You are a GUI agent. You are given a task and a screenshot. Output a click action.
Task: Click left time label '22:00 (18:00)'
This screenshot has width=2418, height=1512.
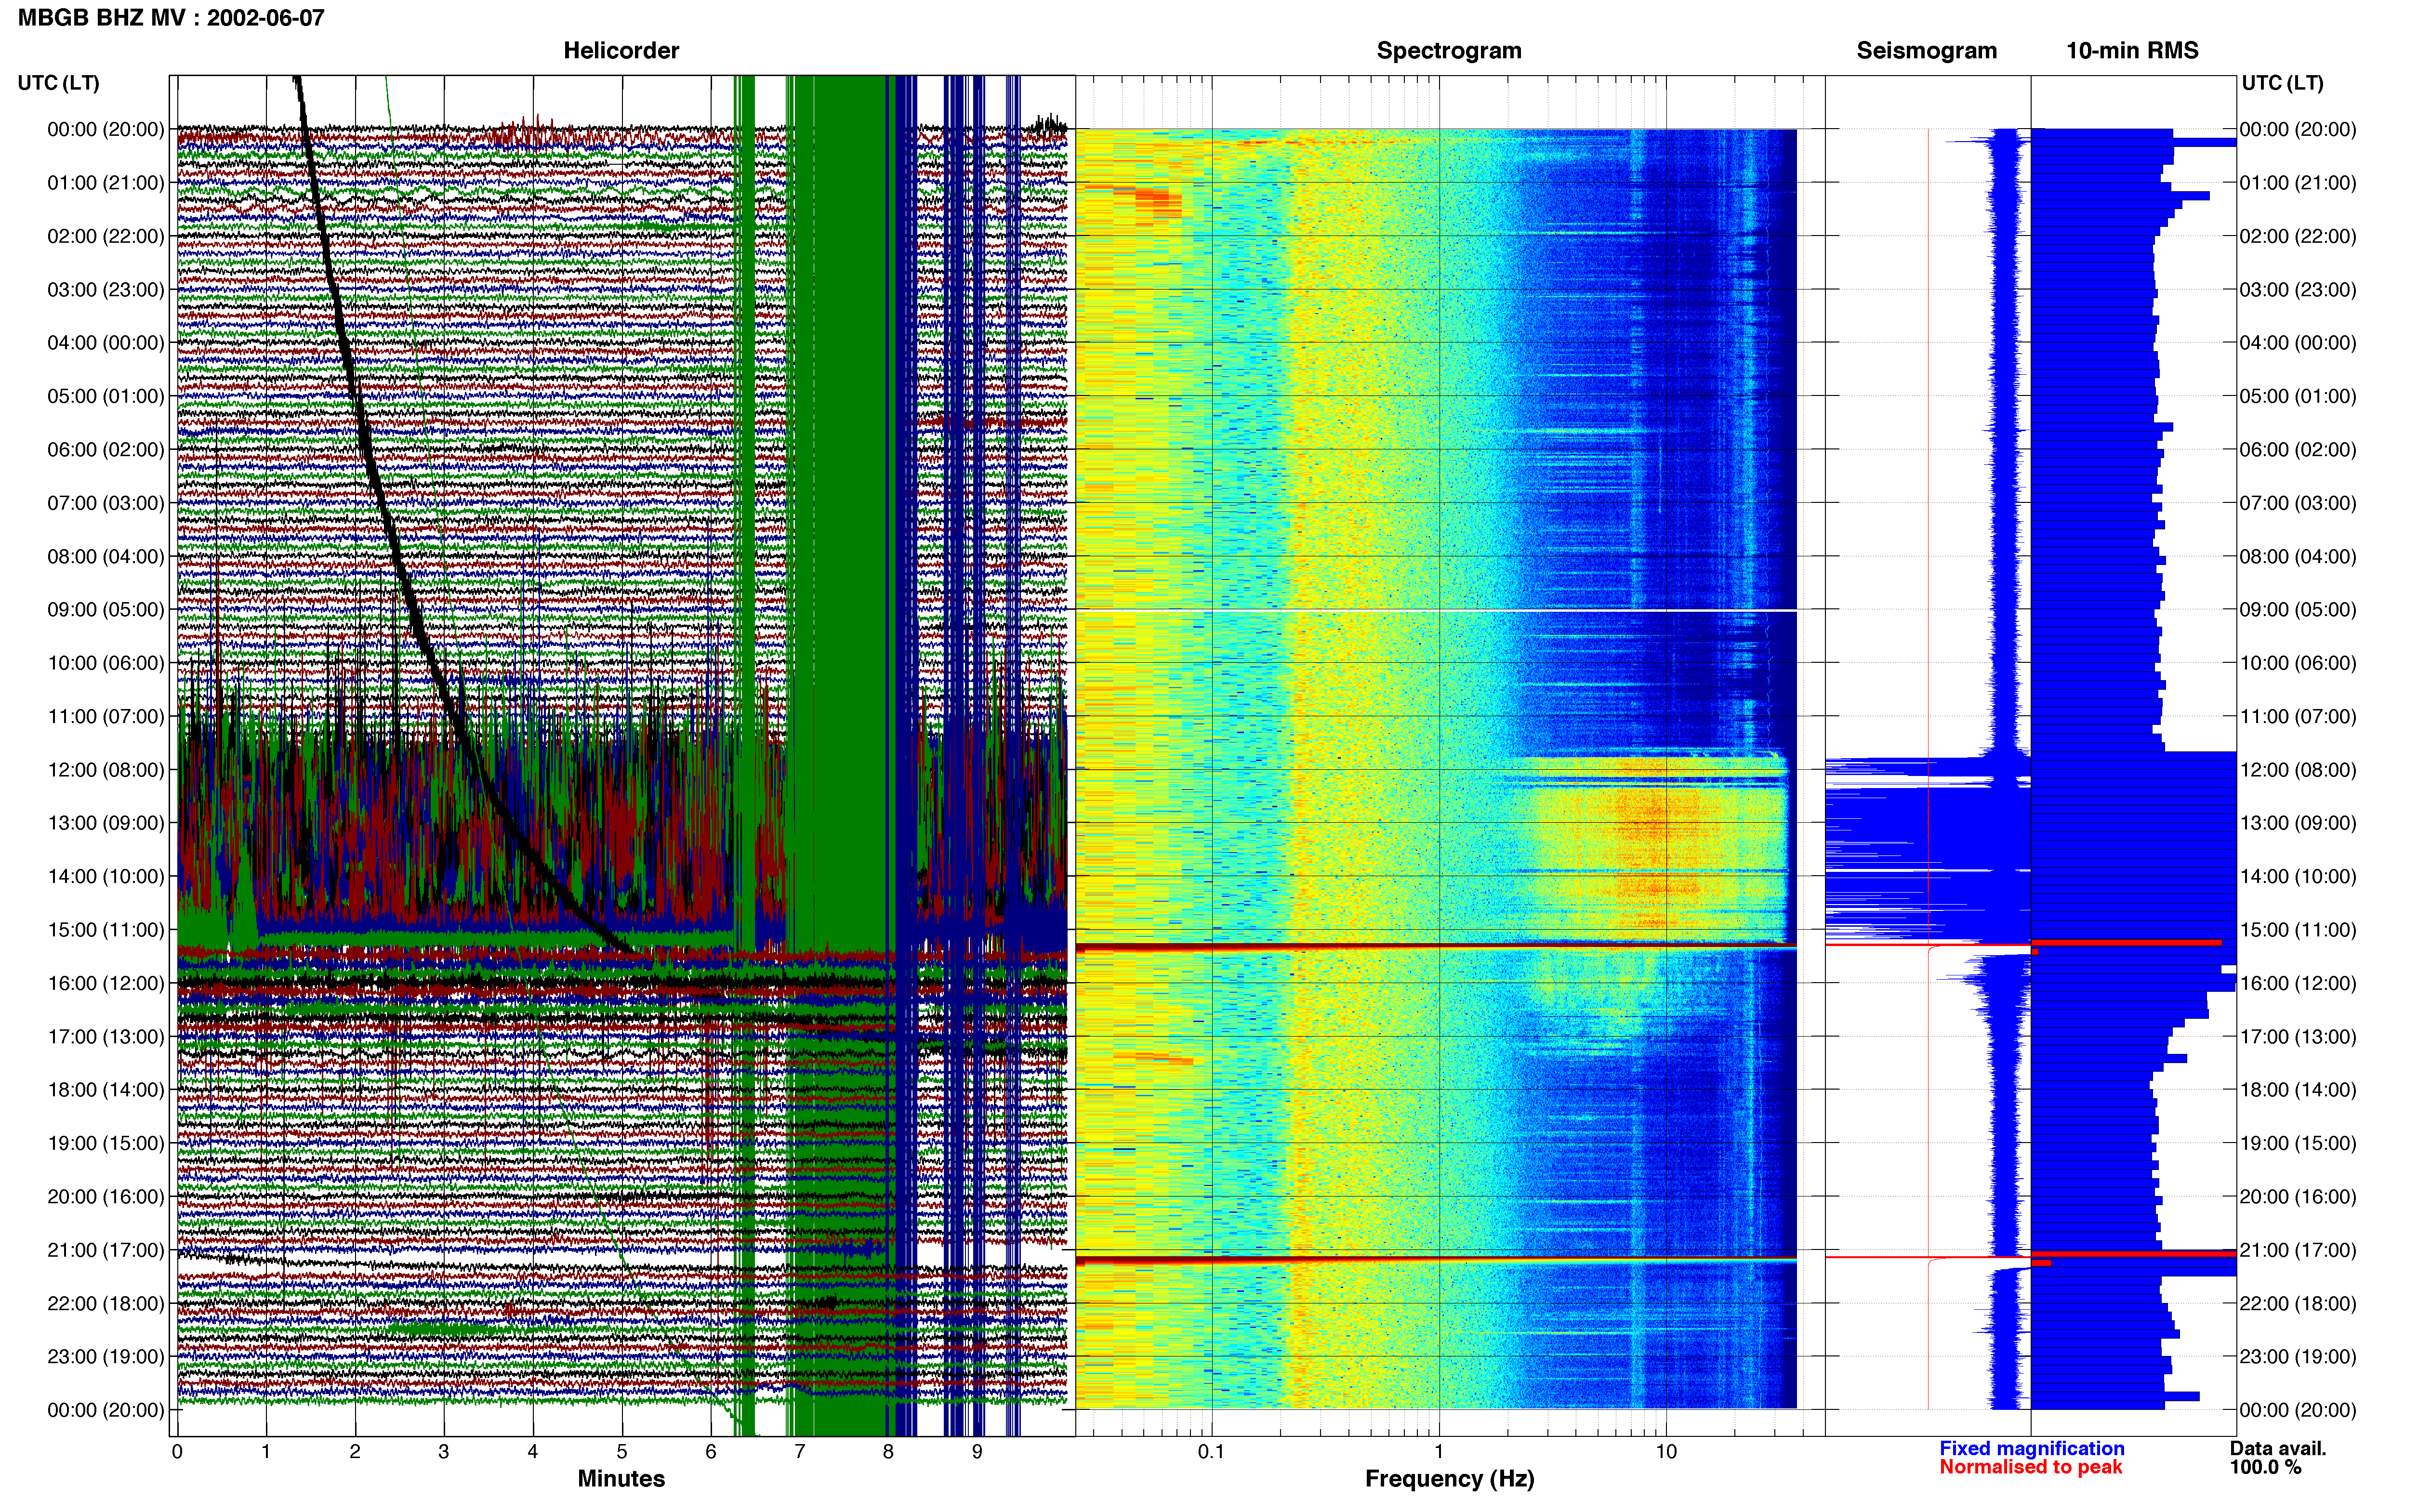coord(106,1303)
